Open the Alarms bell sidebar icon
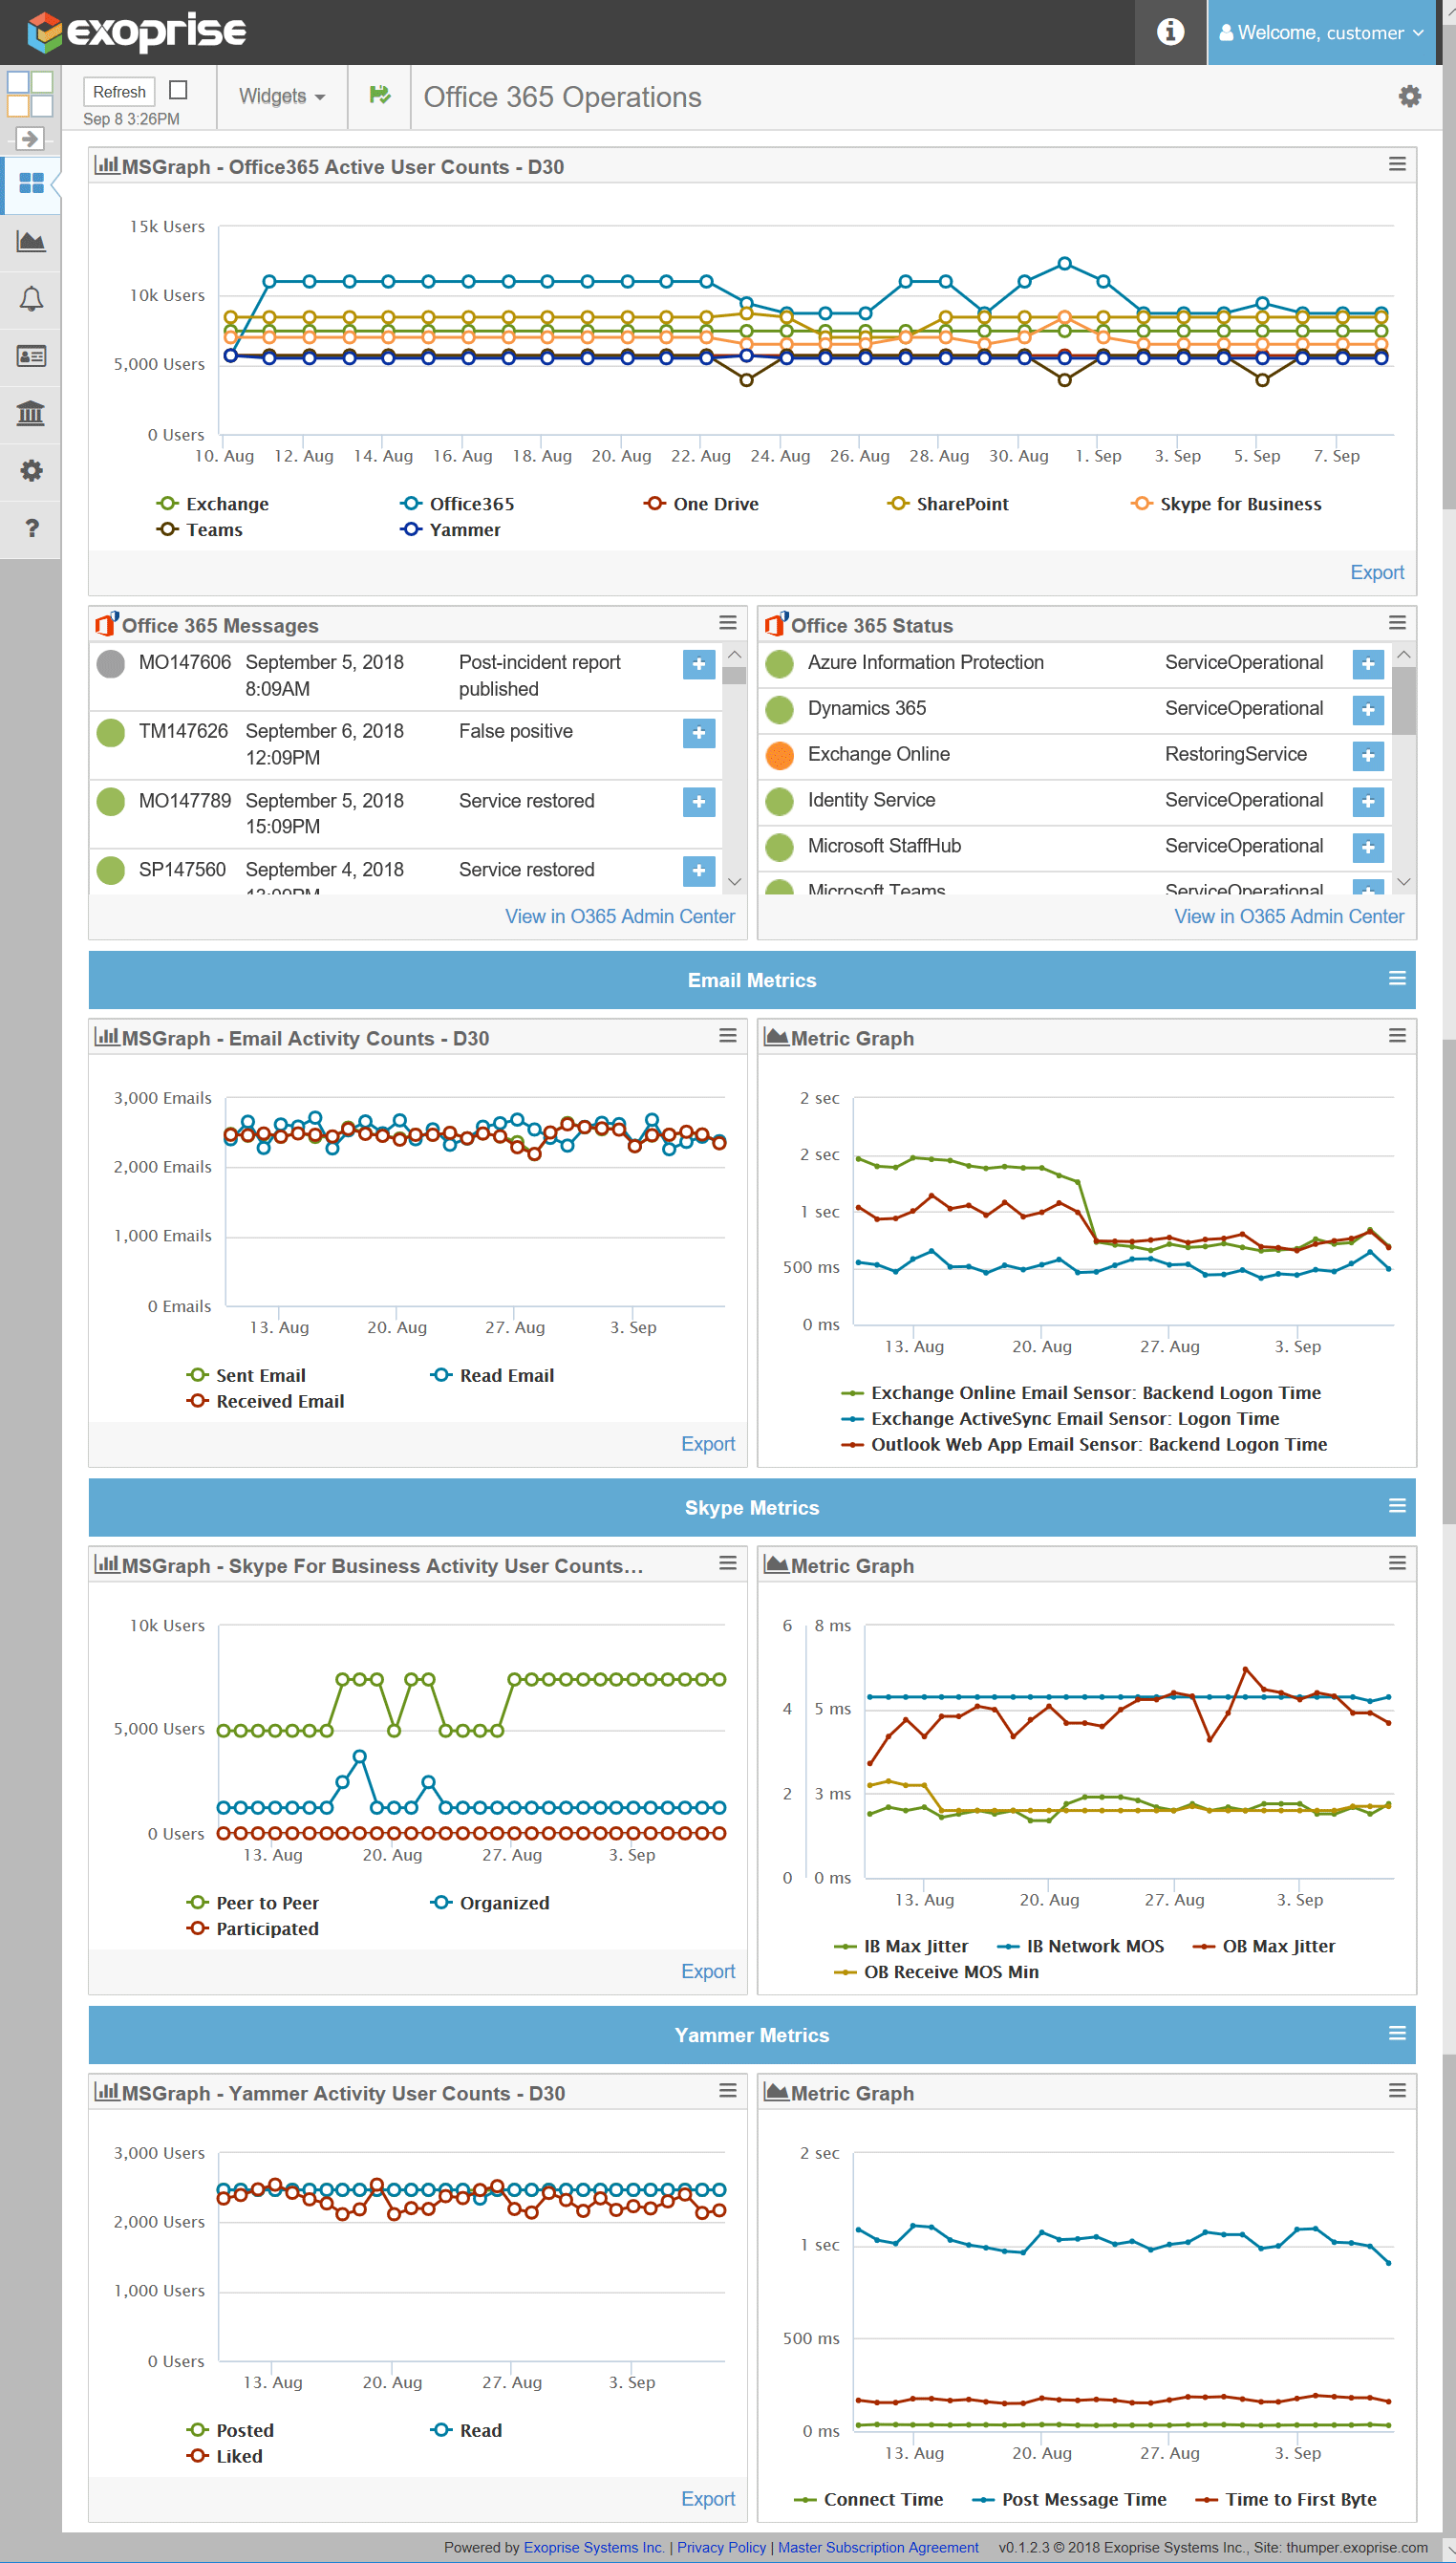The image size is (1456, 2563). (x=31, y=298)
